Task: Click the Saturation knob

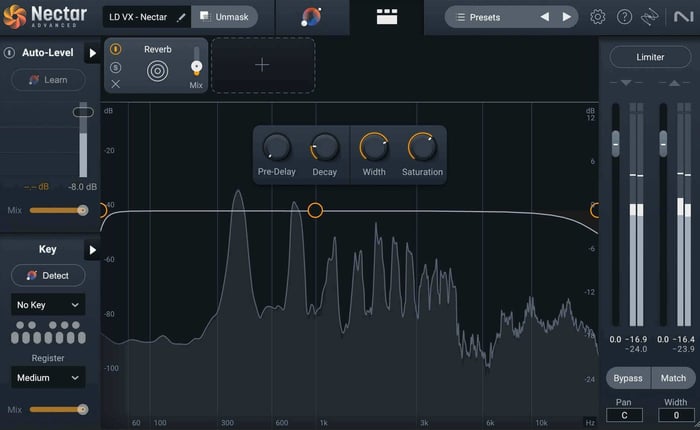Action: tap(422, 147)
